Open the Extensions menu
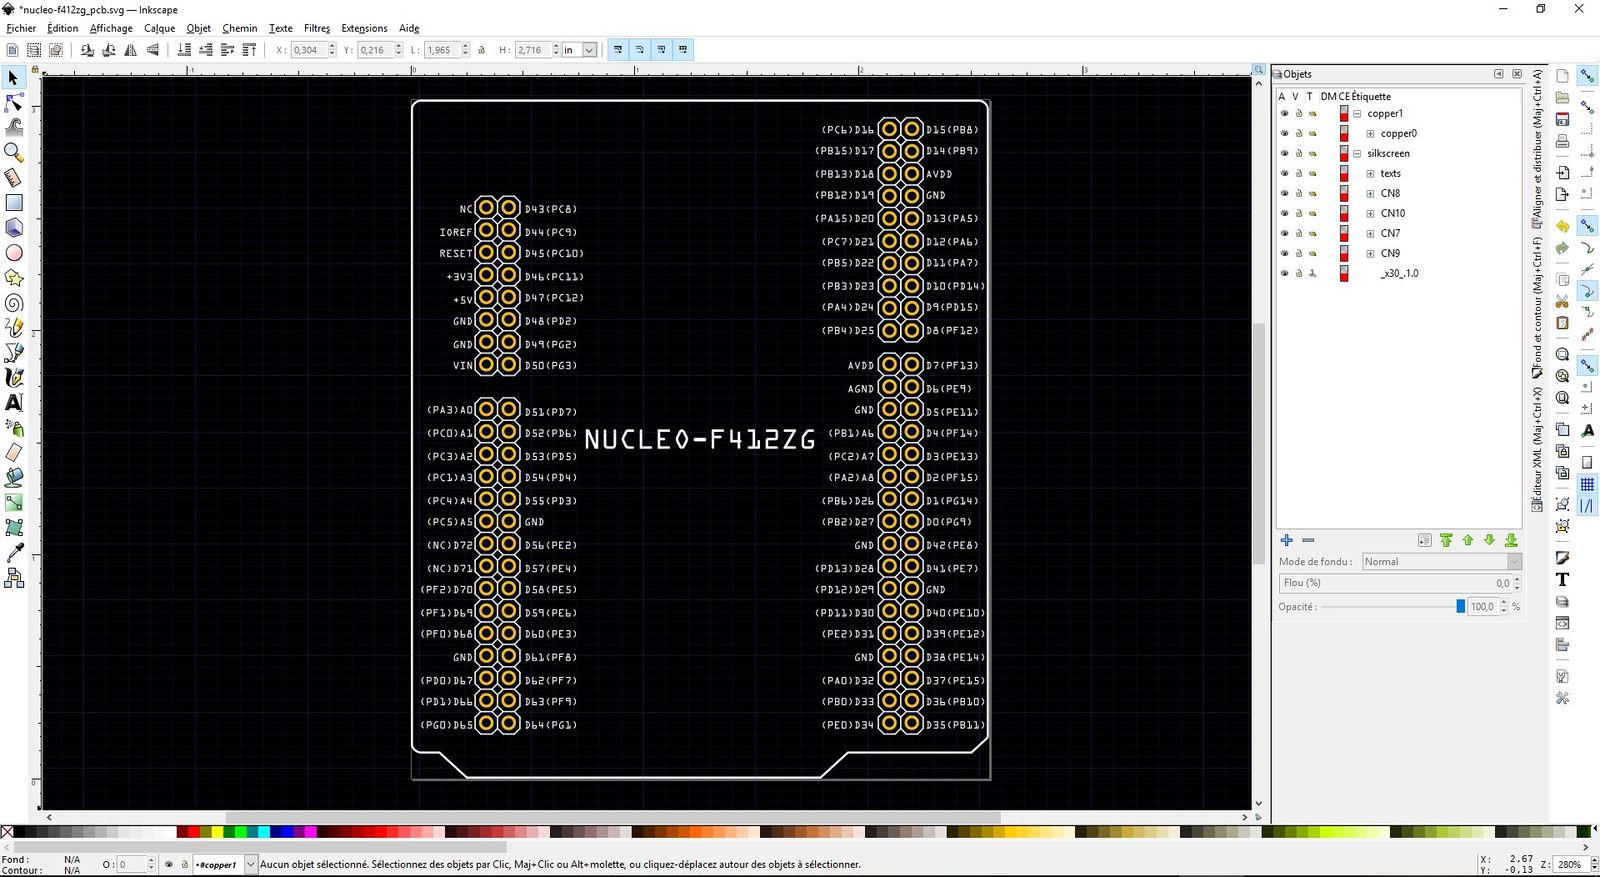Image resolution: width=1600 pixels, height=877 pixels. coord(364,28)
